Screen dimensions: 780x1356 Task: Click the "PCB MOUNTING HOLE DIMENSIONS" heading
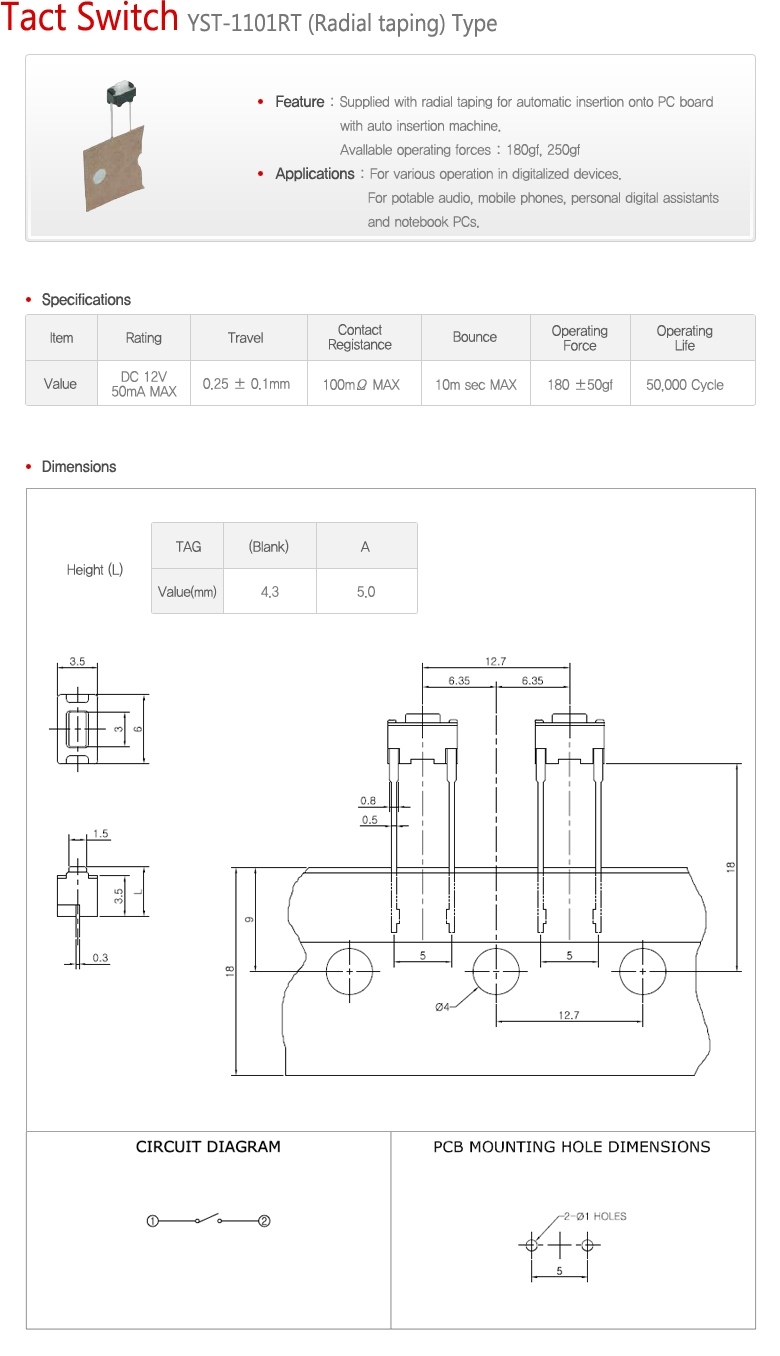(571, 1147)
